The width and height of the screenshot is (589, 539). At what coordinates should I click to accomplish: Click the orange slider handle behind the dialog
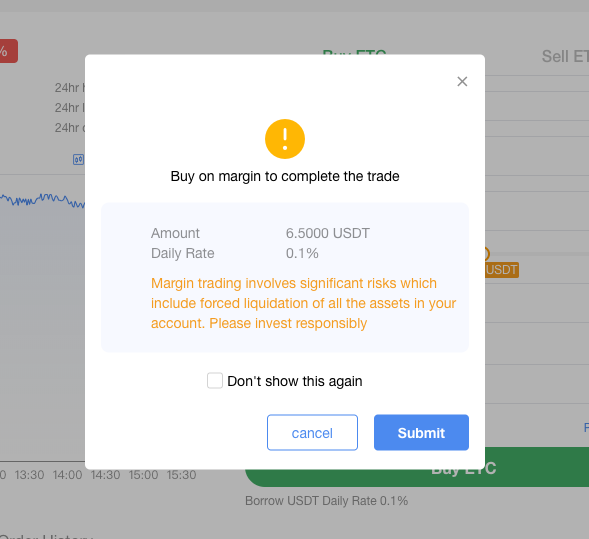(487, 254)
